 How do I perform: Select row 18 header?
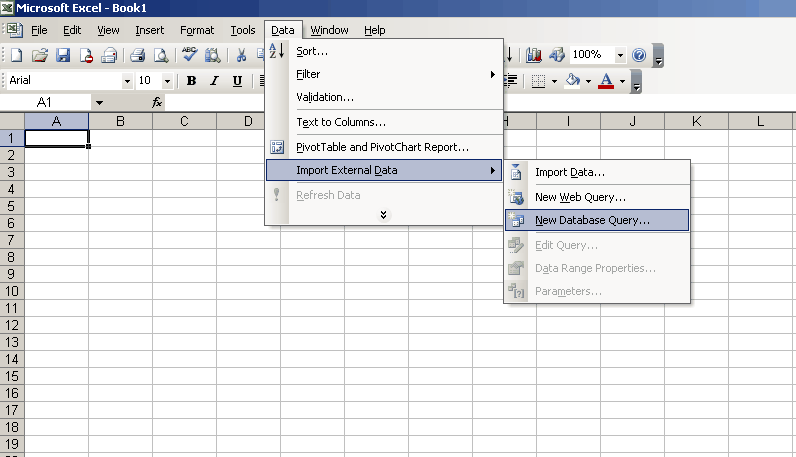[12, 427]
